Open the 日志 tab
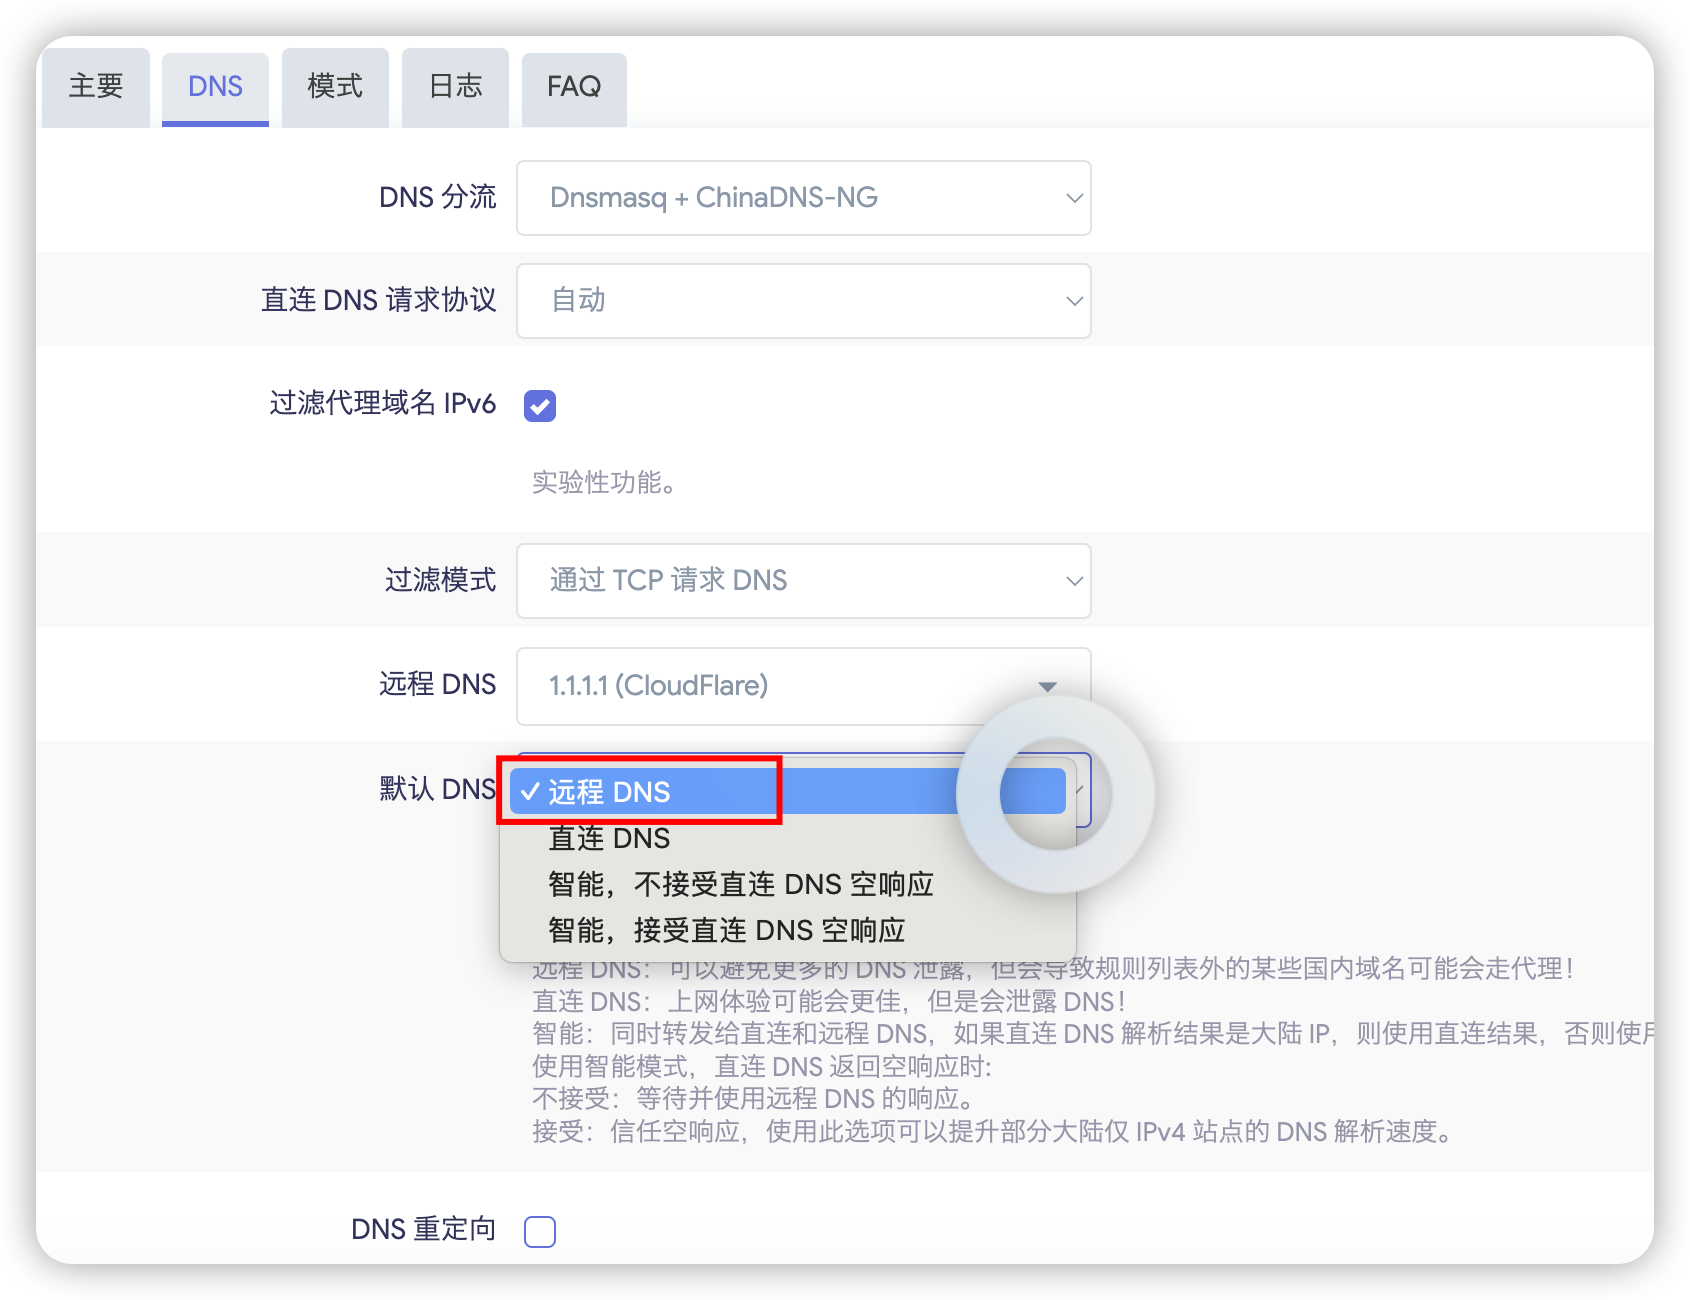 (455, 87)
